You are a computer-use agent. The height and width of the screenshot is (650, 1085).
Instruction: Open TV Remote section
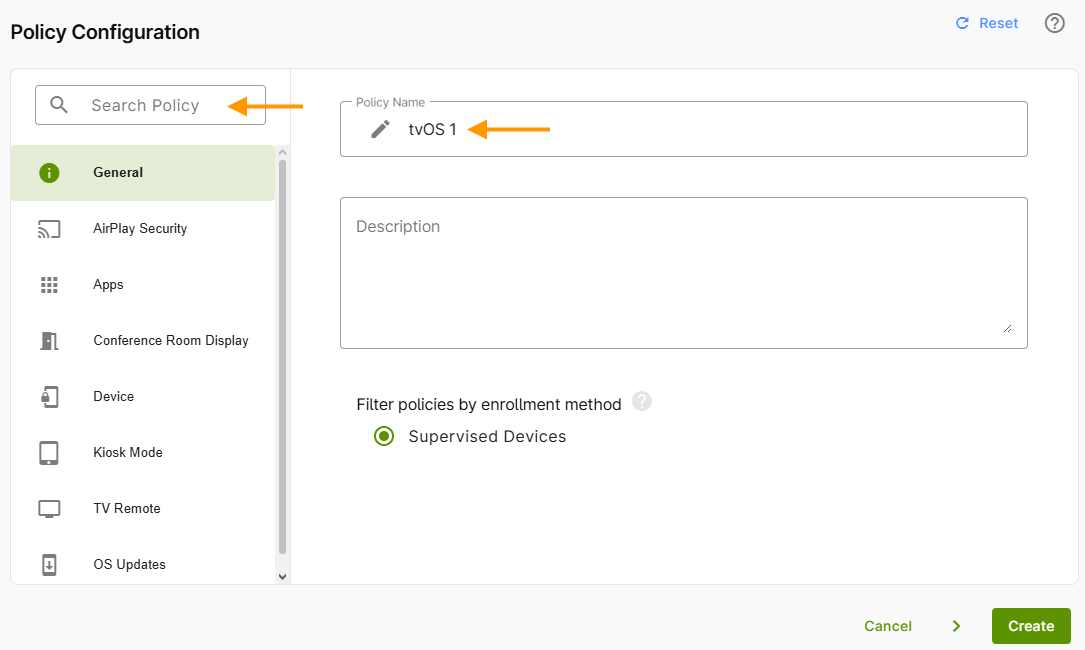pyautogui.click(x=143, y=509)
